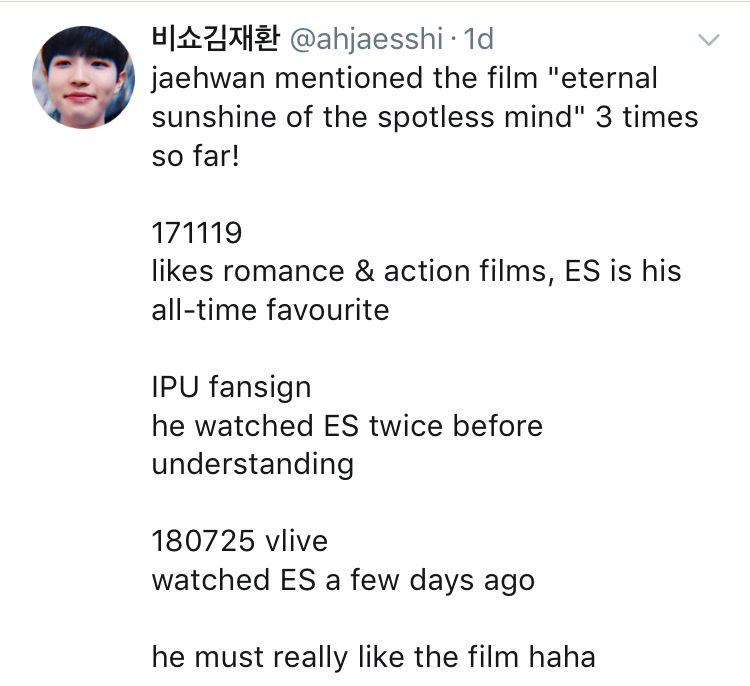
Task: Open the profile picture of 비쇼김재환
Action: point(83,77)
